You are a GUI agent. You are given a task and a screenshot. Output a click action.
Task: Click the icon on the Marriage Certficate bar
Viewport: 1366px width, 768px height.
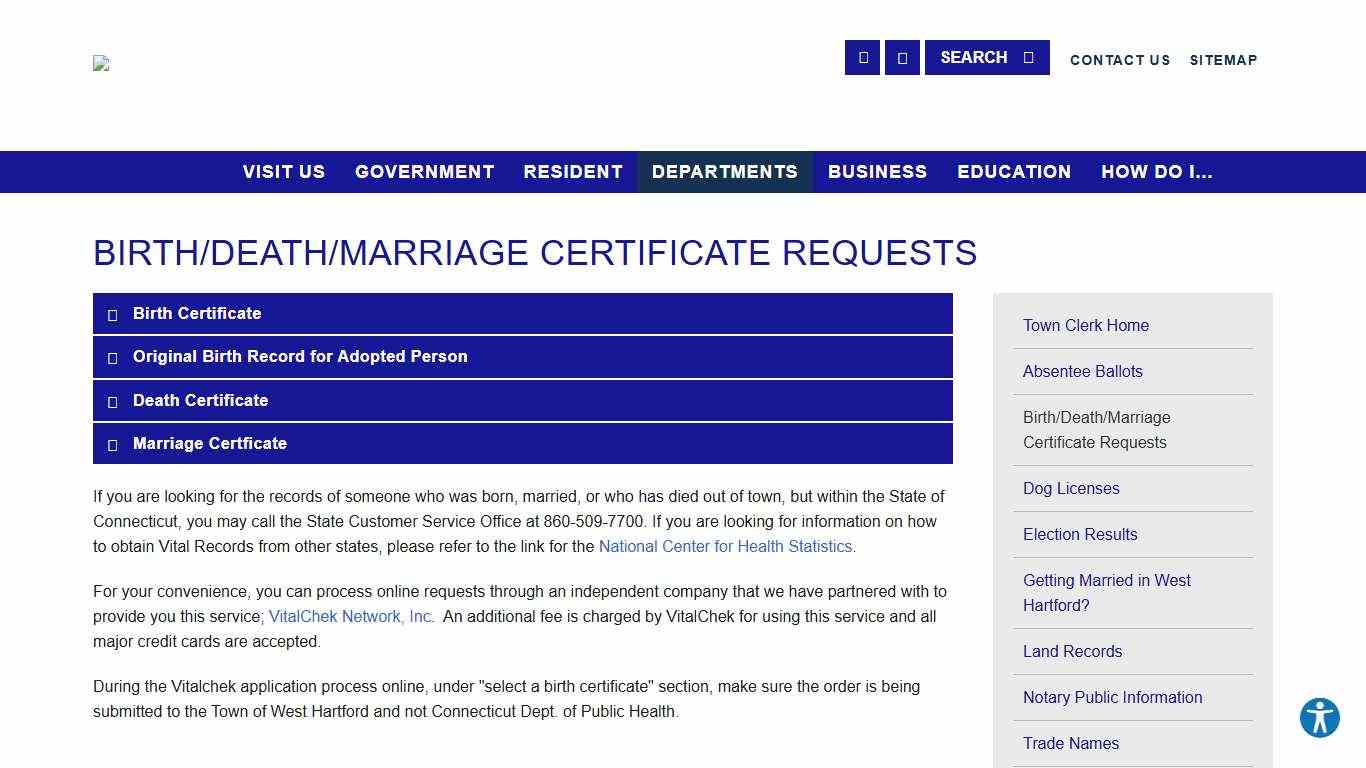[113, 444]
